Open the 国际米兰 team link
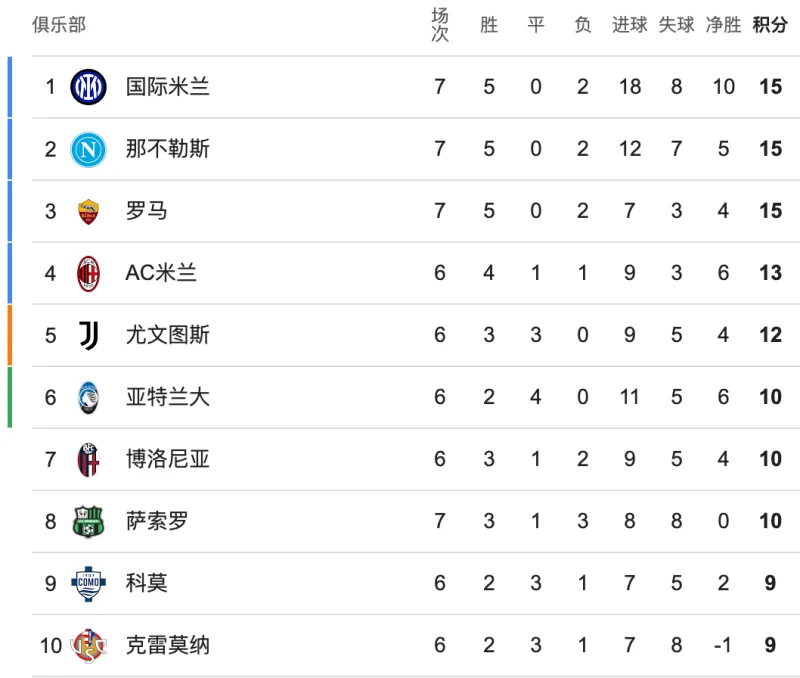The image size is (800, 678). [167, 87]
